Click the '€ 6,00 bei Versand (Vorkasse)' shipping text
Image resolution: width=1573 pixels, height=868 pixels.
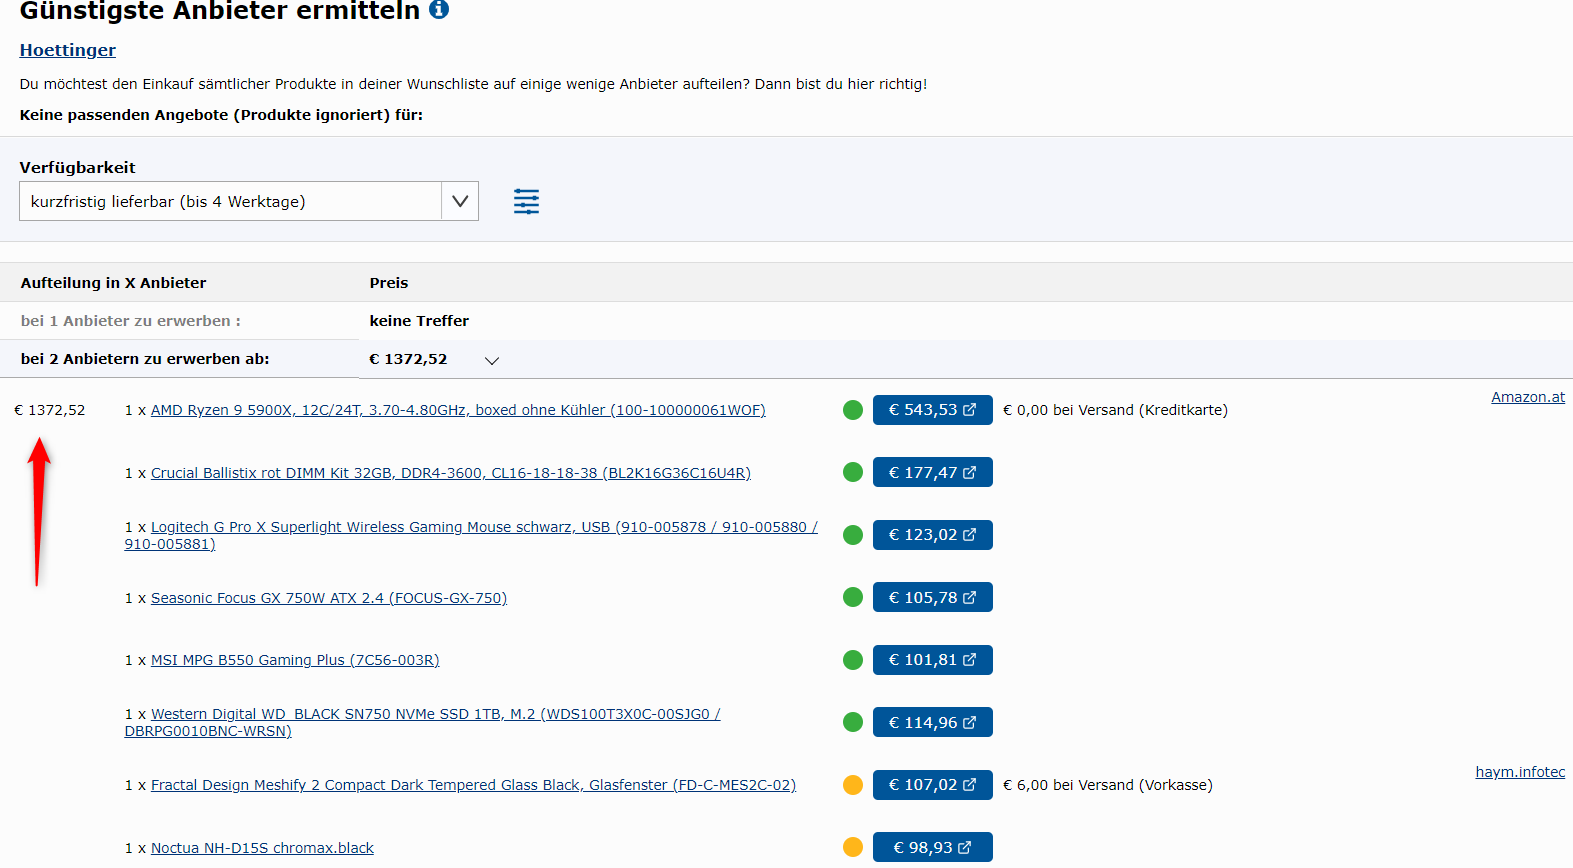pos(1107,785)
